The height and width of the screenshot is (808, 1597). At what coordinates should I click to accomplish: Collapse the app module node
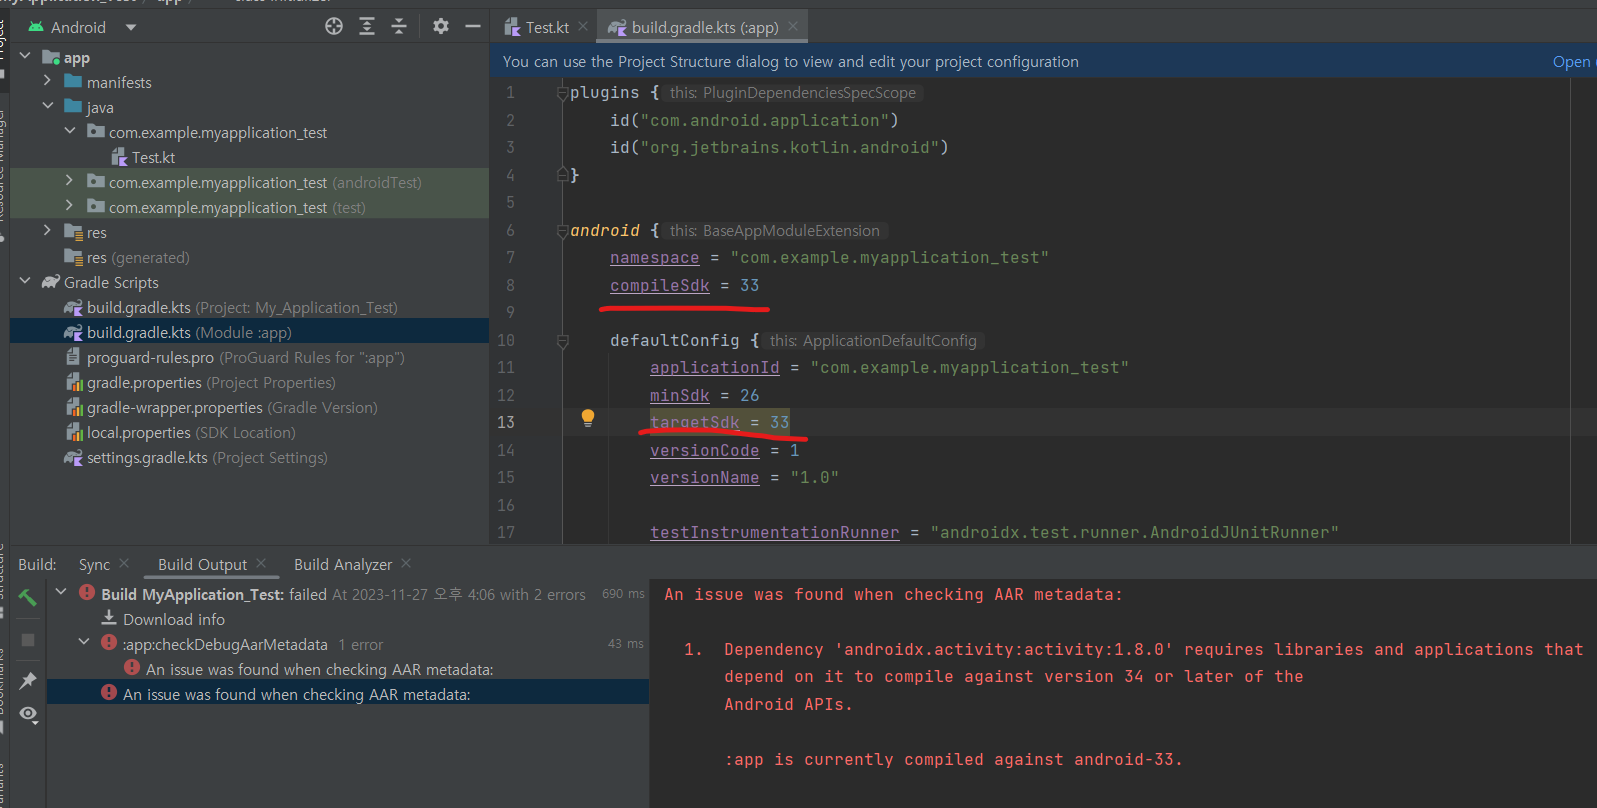(25, 57)
